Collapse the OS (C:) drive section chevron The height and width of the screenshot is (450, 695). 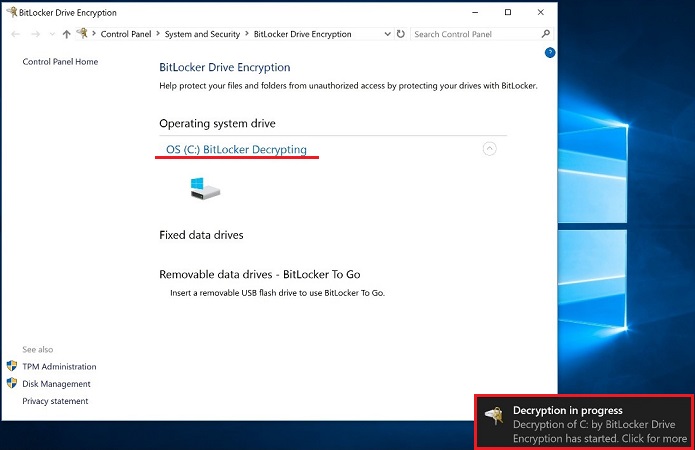(489, 149)
